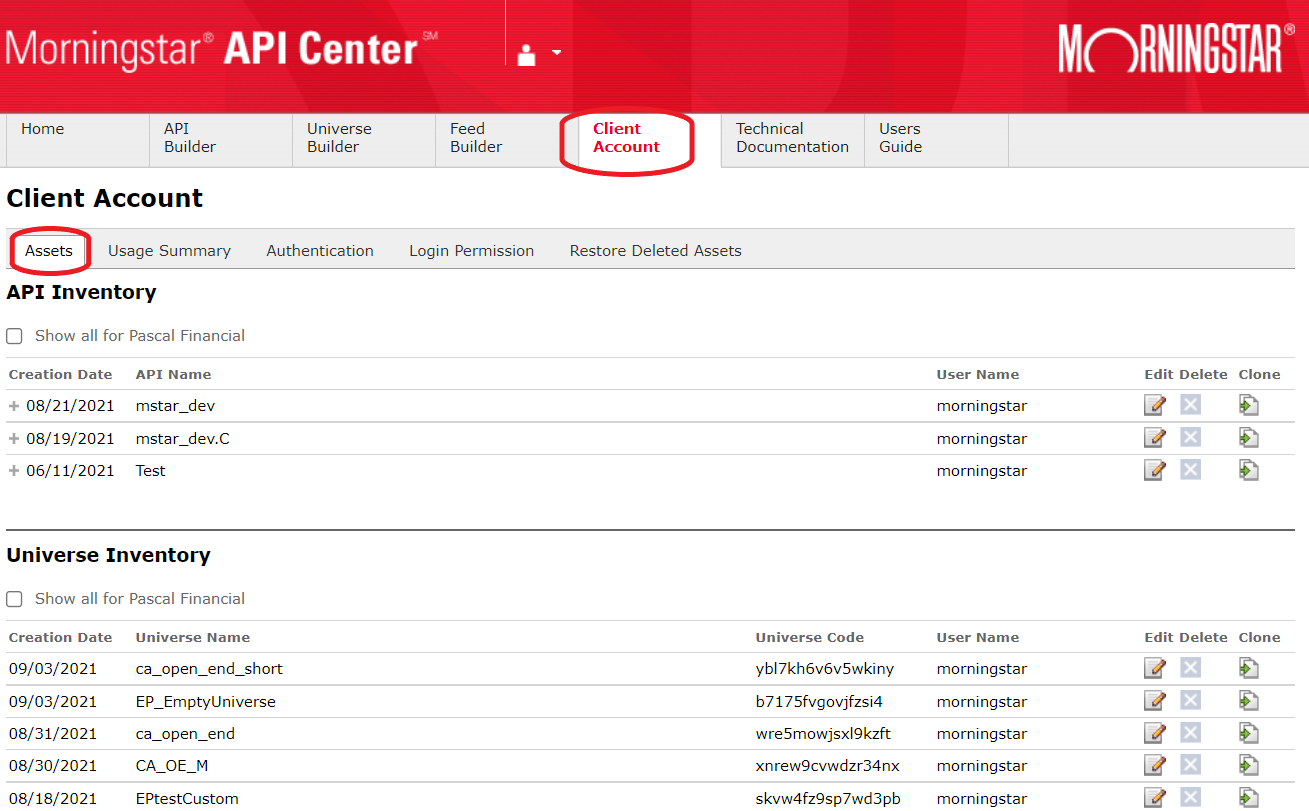1309x811 pixels.
Task: Delete the CA_OE_M universe
Action: point(1190,765)
